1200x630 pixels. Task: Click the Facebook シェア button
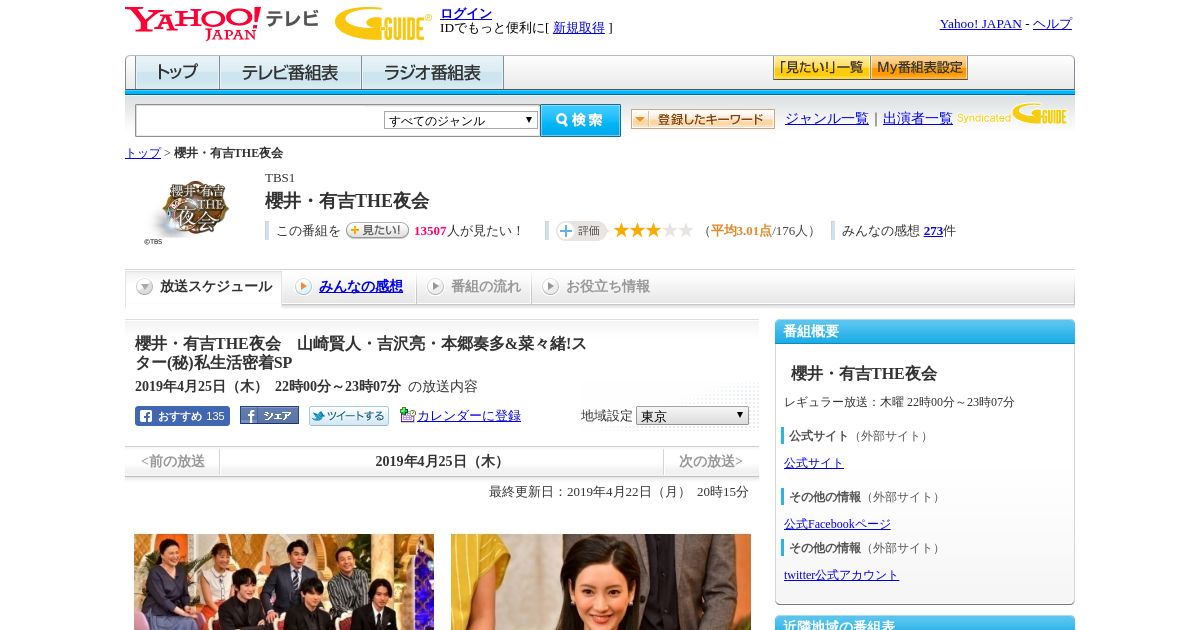269,415
